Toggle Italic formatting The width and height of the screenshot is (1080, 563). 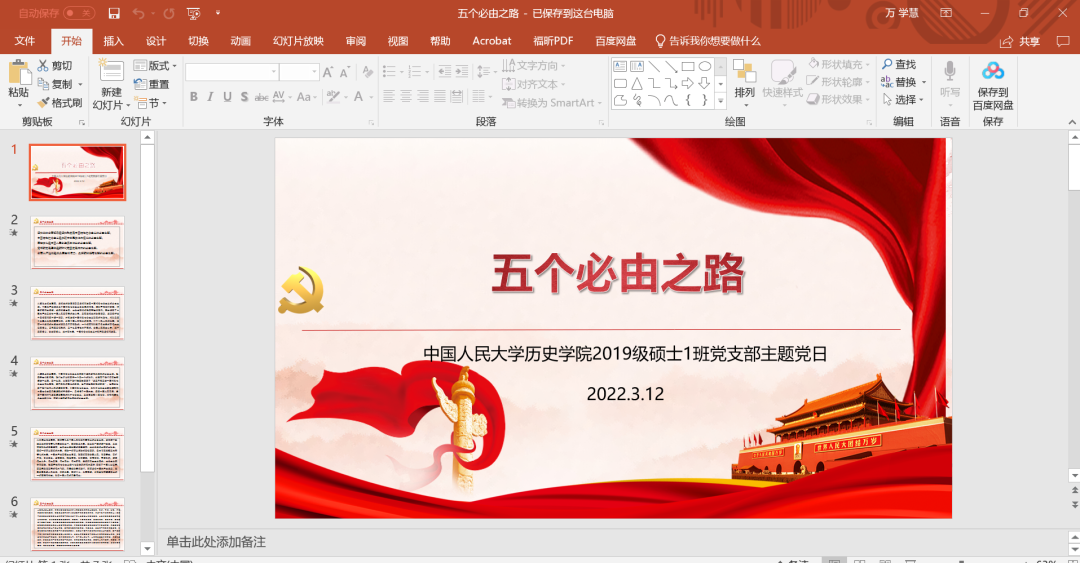[210, 96]
